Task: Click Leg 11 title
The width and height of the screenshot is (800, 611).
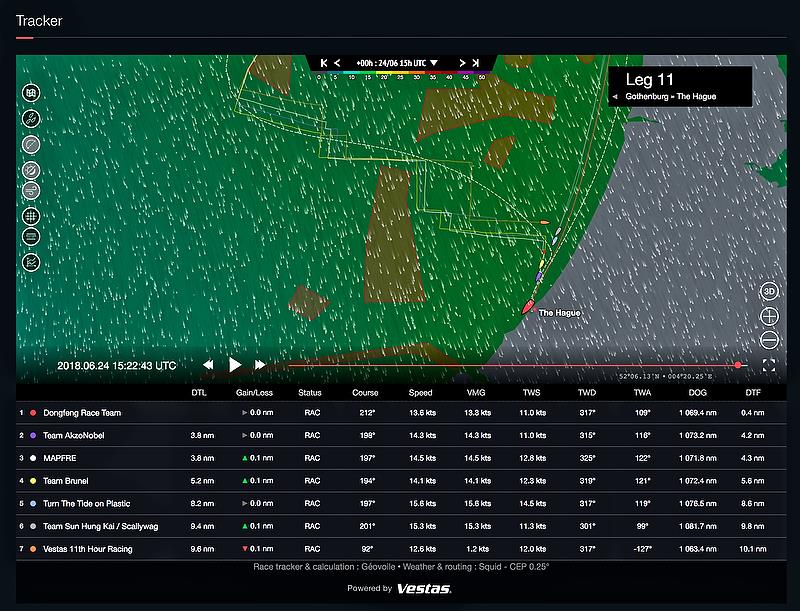Action: pyautogui.click(x=649, y=80)
